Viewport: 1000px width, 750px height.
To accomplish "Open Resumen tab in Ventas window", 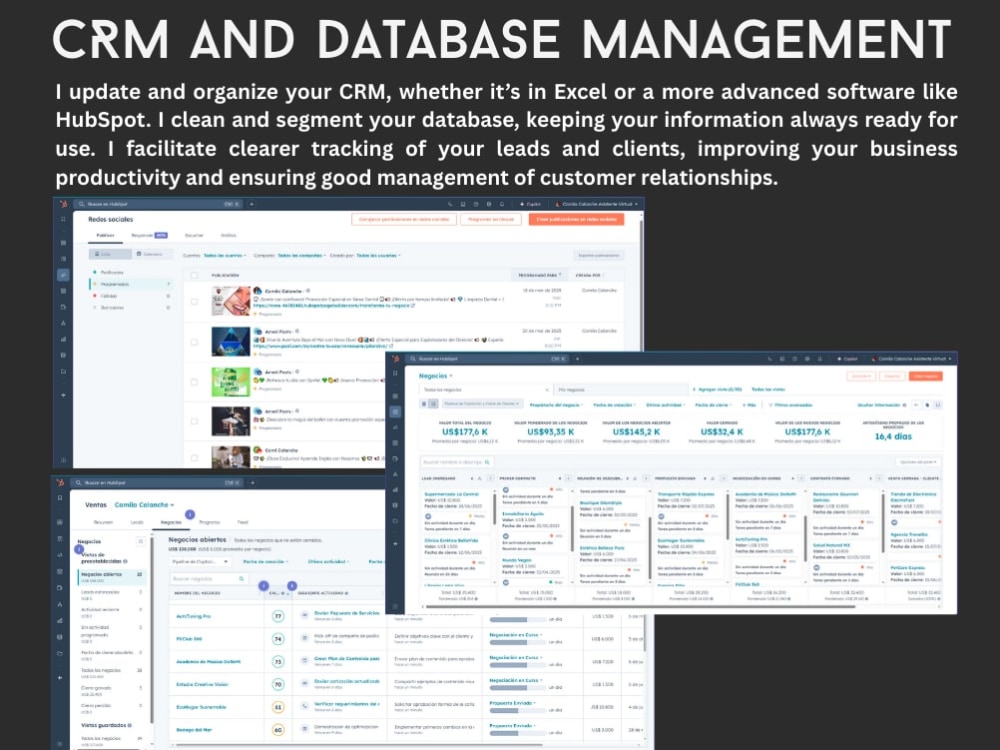I will (103, 522).
